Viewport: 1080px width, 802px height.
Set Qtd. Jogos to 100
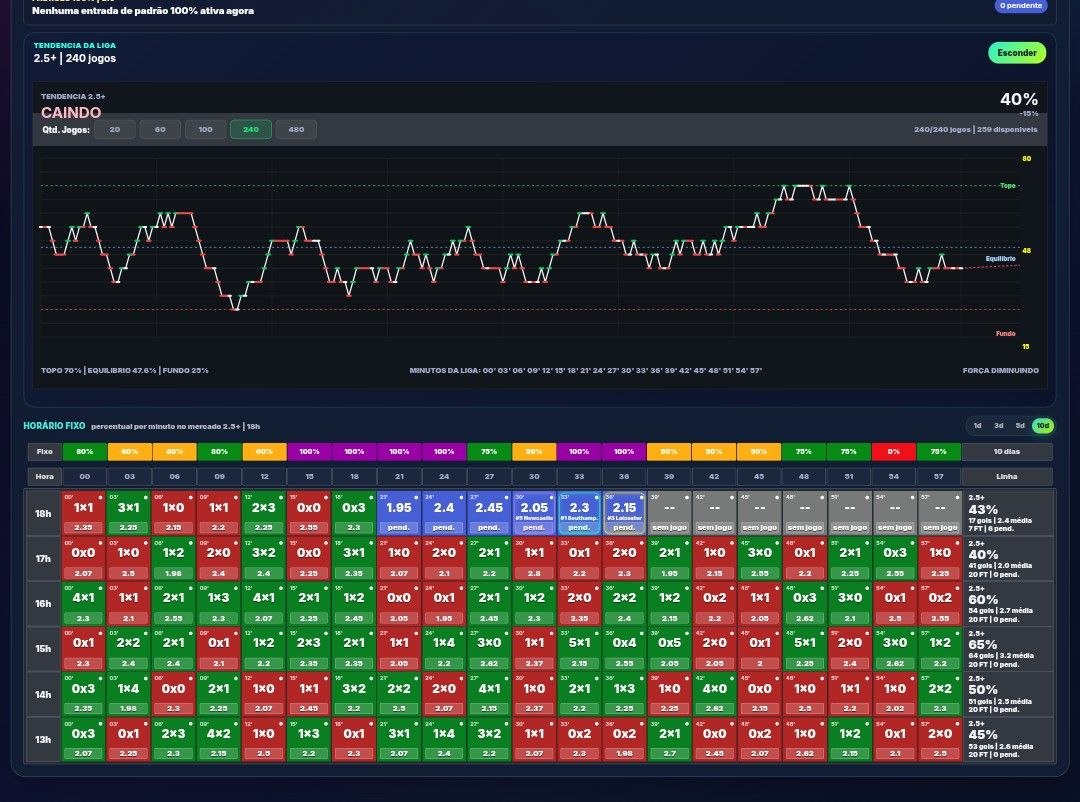tap(205, 130)
